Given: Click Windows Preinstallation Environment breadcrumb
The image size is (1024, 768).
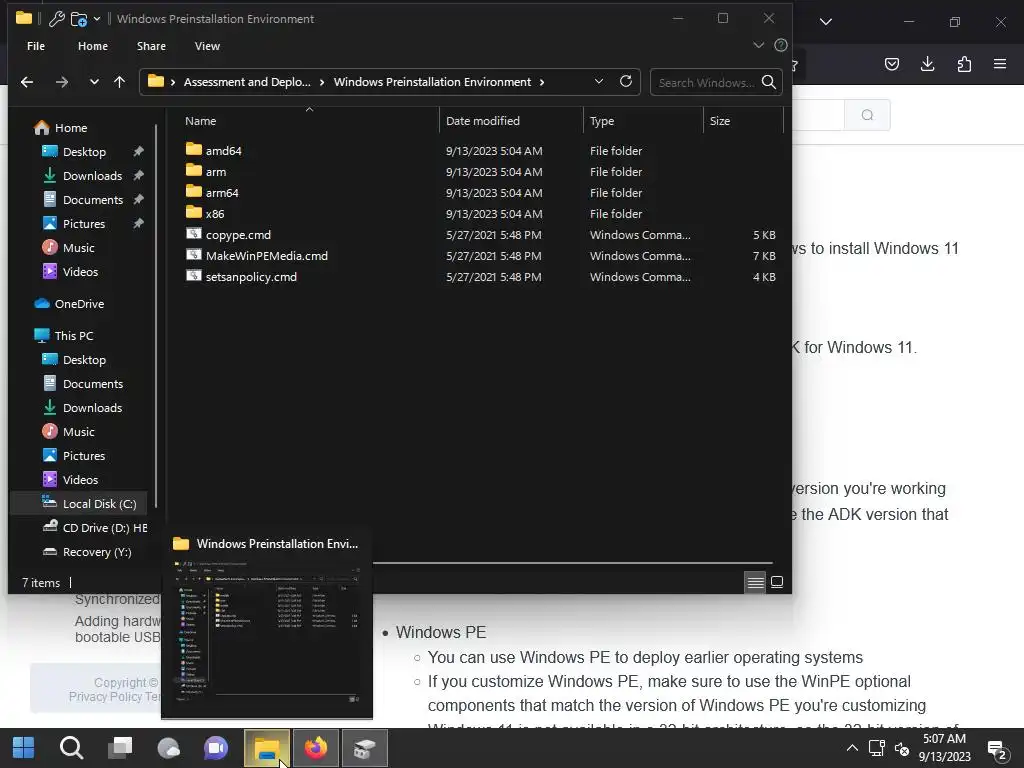Looking at the screenshot, I should pos(432,82).
